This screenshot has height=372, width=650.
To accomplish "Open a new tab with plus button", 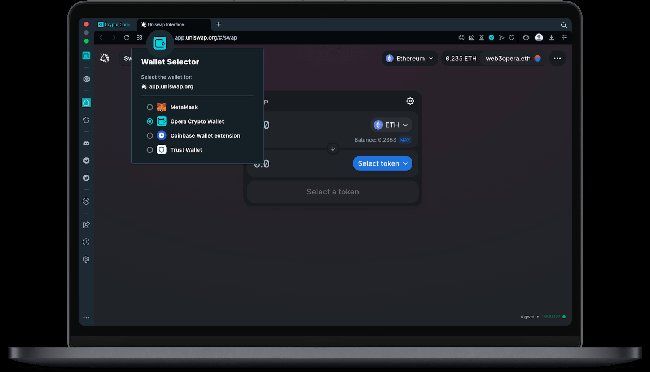I will [x=218, y=24].
